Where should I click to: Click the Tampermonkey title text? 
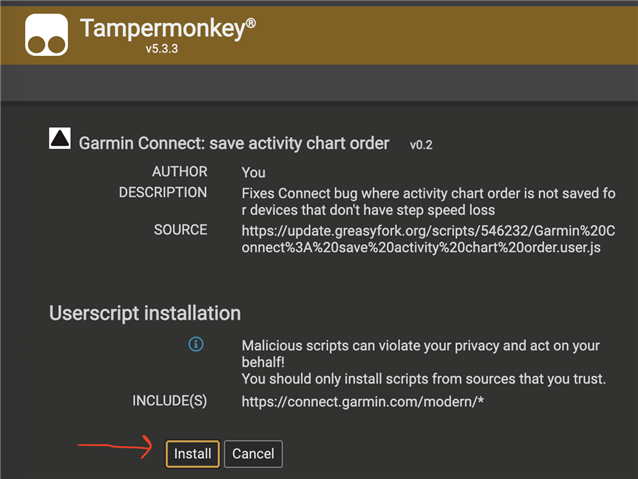point(168,28)
